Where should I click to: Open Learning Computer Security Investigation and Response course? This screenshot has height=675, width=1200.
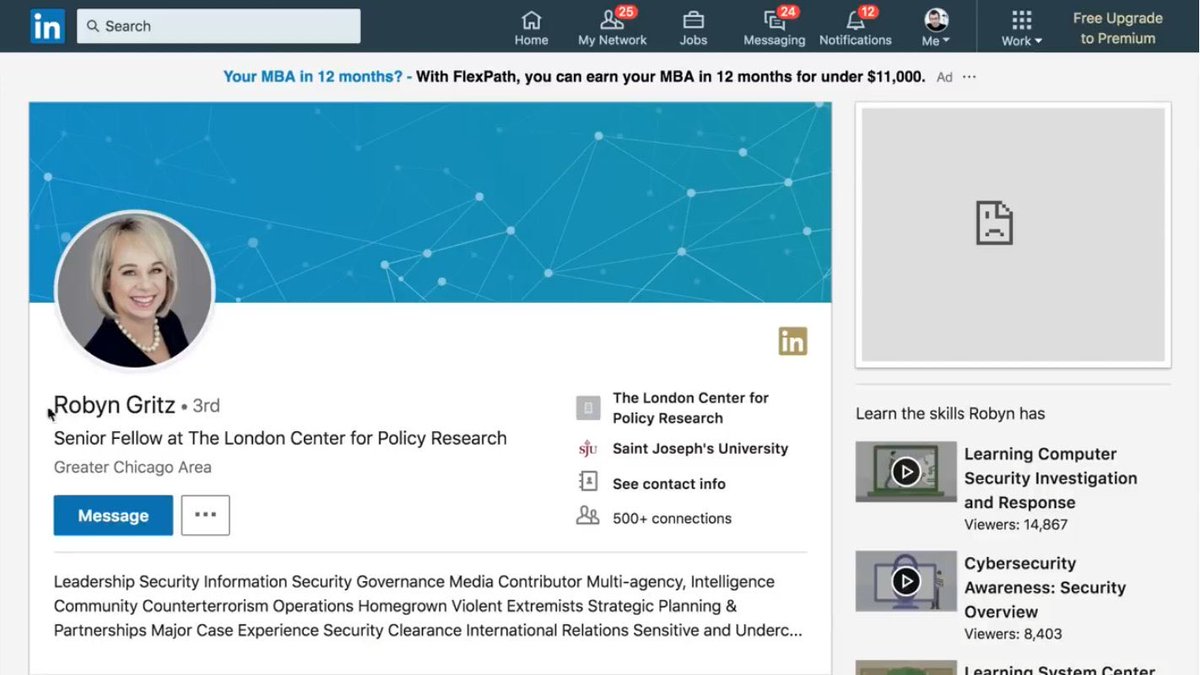(x=1050, y=478)
